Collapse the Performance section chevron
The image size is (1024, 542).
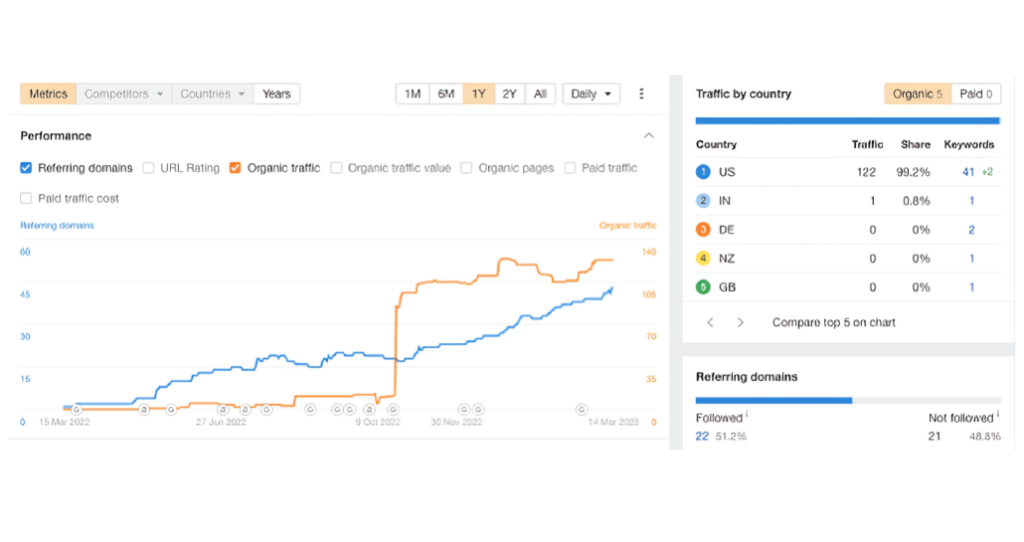648,136
